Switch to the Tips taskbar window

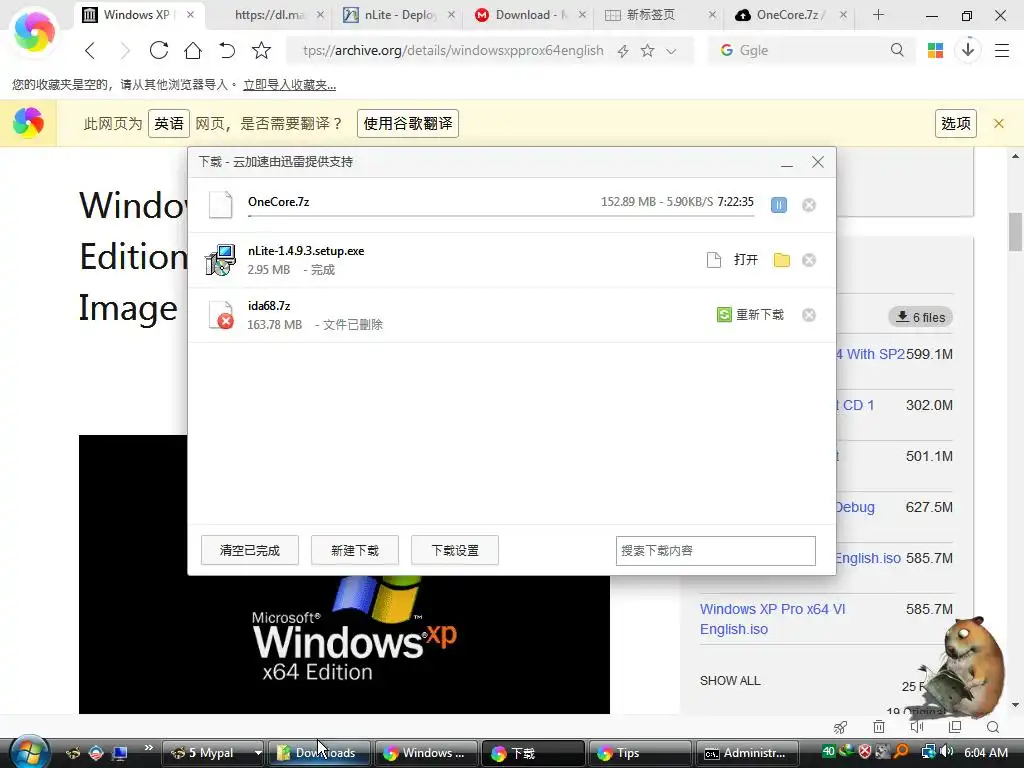coord(640,753)
